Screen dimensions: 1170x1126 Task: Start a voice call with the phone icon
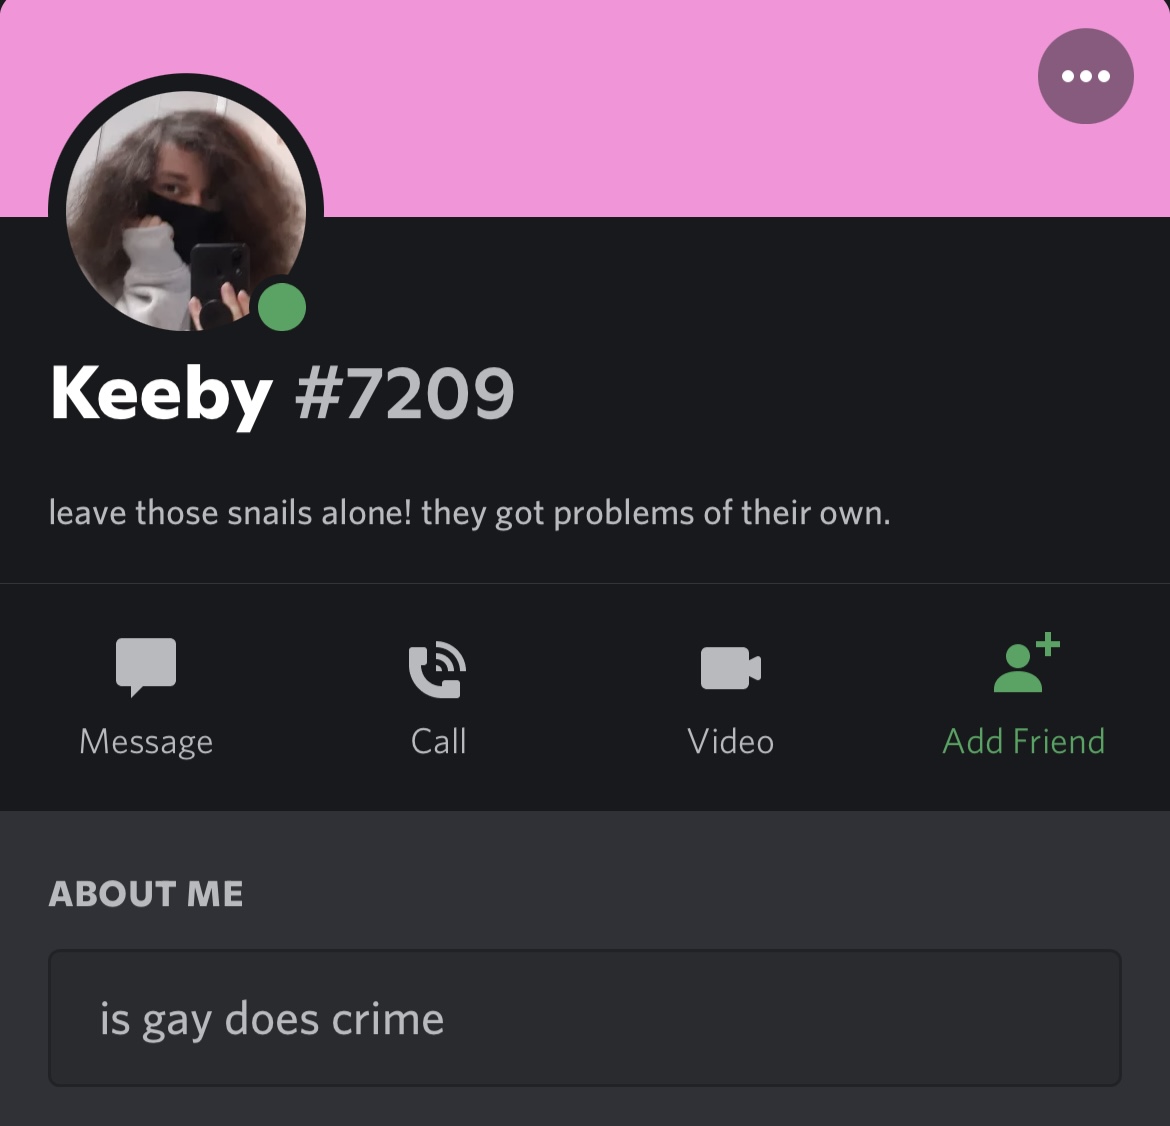pos(438,669)
